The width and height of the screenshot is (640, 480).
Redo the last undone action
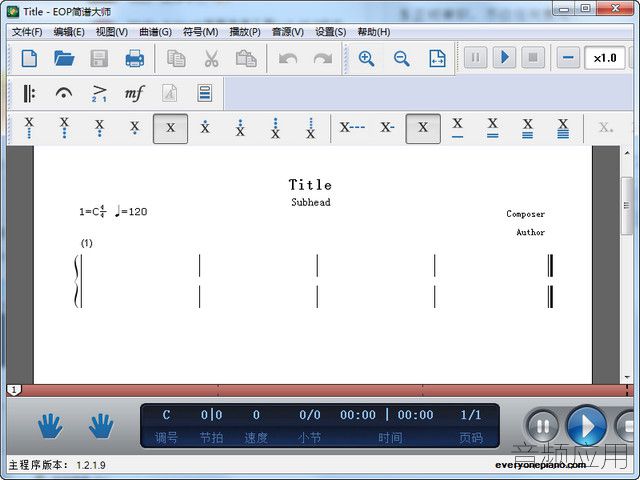[323, 58]
